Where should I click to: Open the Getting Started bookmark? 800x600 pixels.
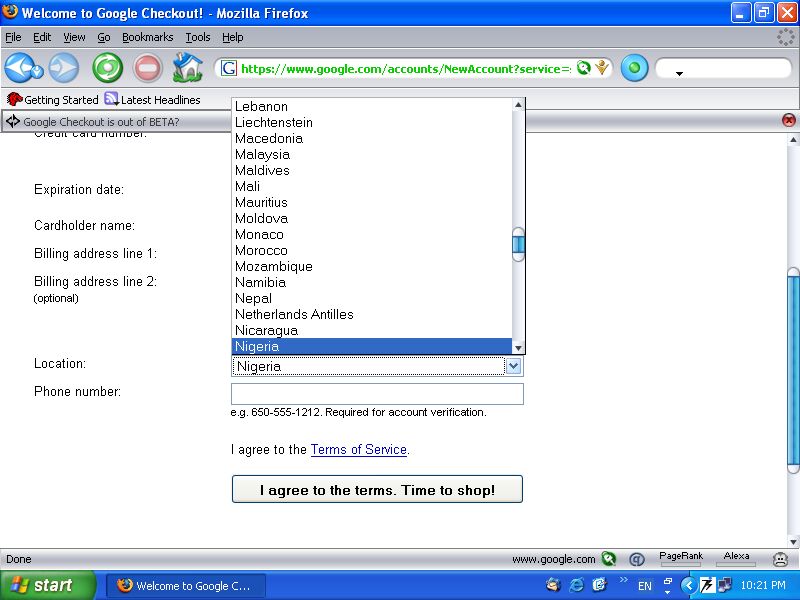click(53, 99)
